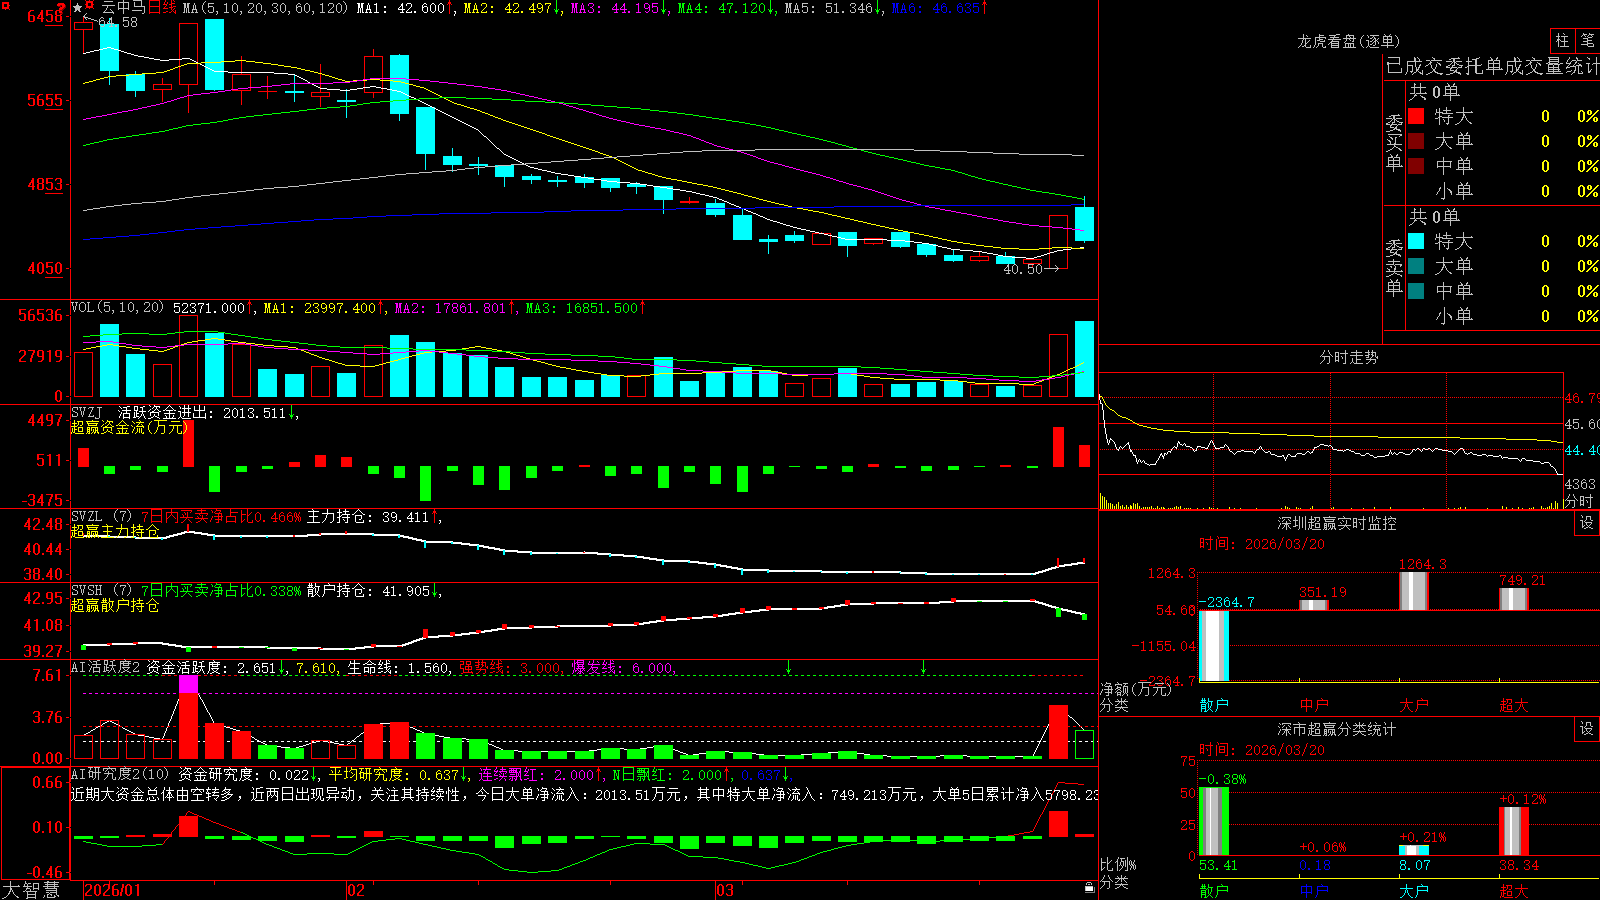Toggle the 分时 label on the intraday chart
The height and width of the screenshot is (900, 1600).
click(1579, 501)
